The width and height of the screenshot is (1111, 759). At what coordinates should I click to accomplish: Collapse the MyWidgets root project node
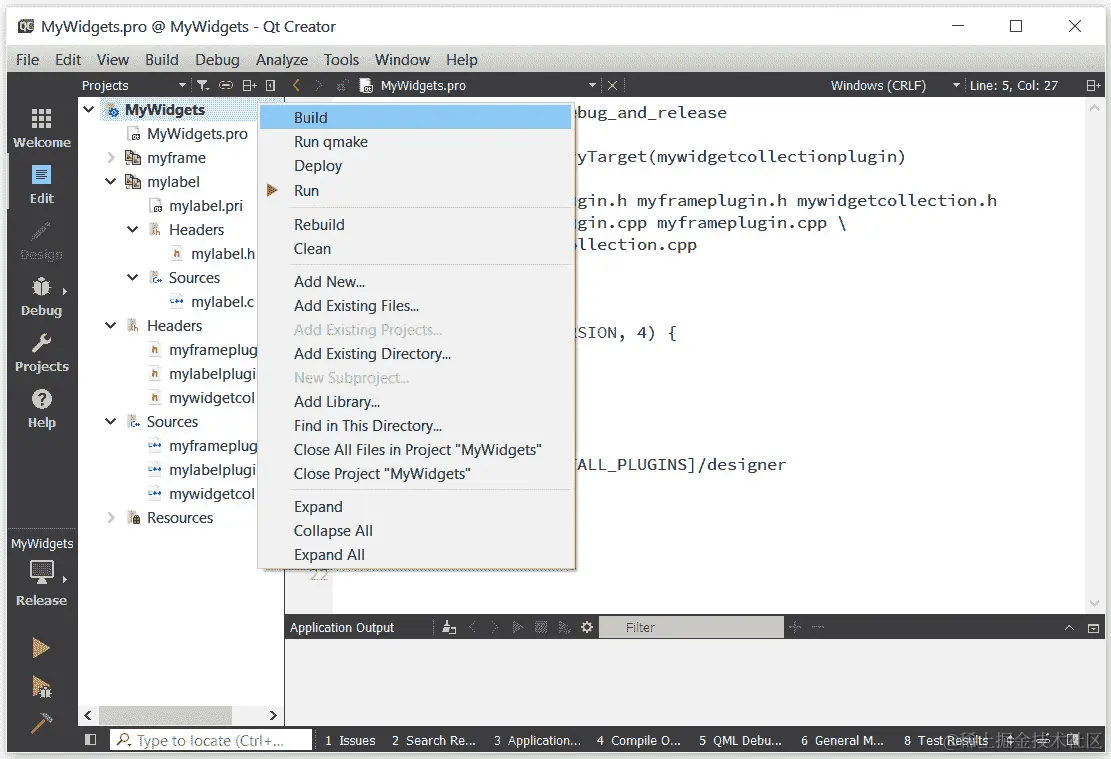[x=89, y=109]
